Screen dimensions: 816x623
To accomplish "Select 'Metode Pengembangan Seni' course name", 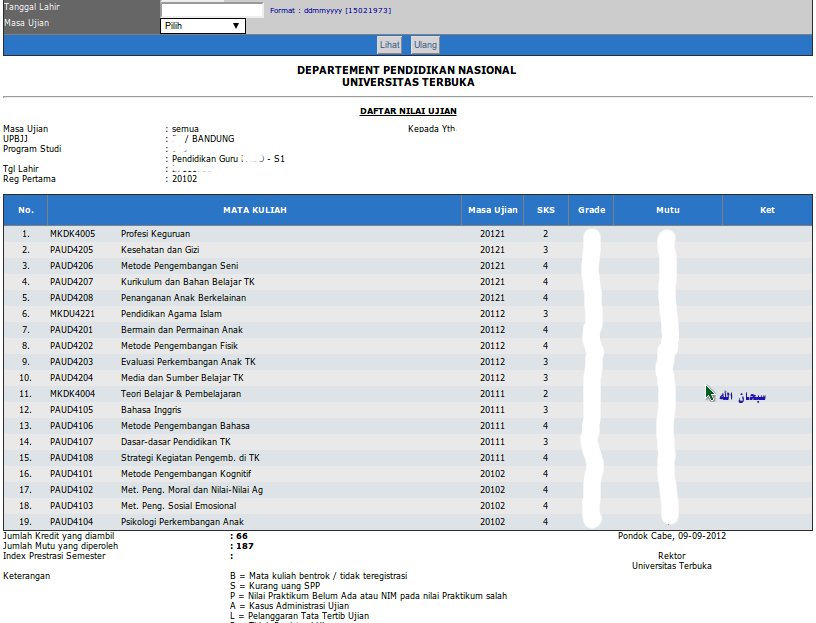I will [180, 266].
